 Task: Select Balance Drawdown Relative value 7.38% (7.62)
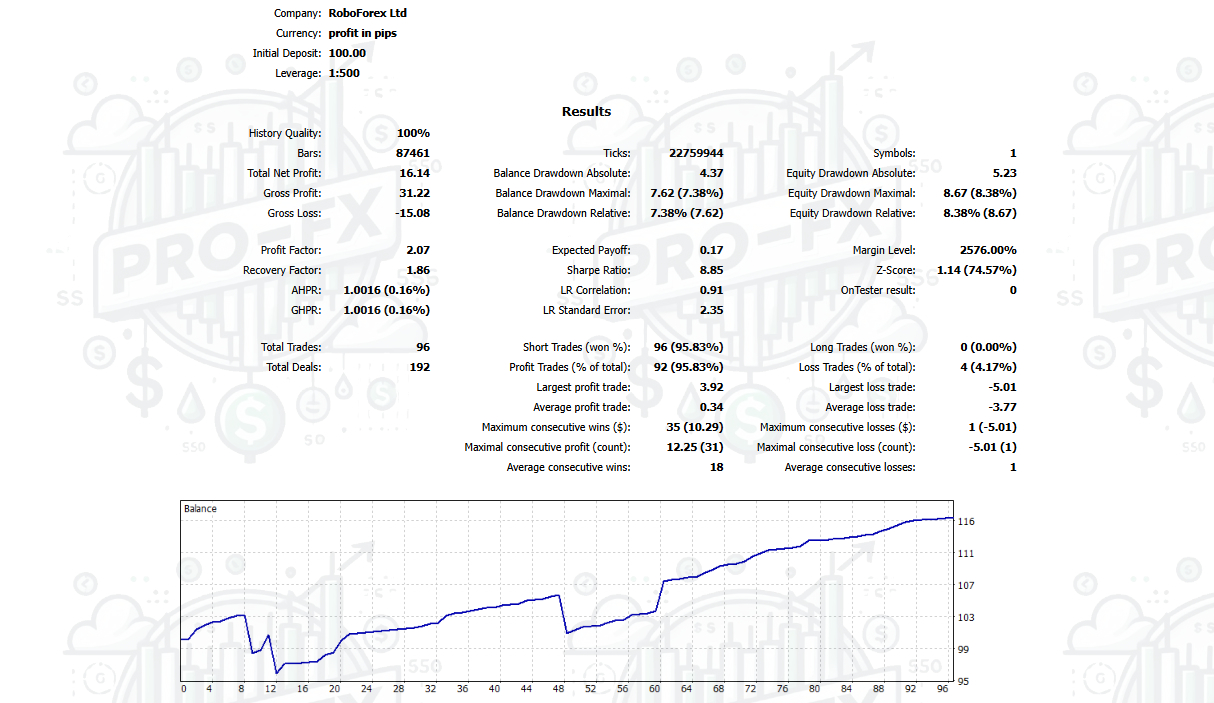click(686, 213)
